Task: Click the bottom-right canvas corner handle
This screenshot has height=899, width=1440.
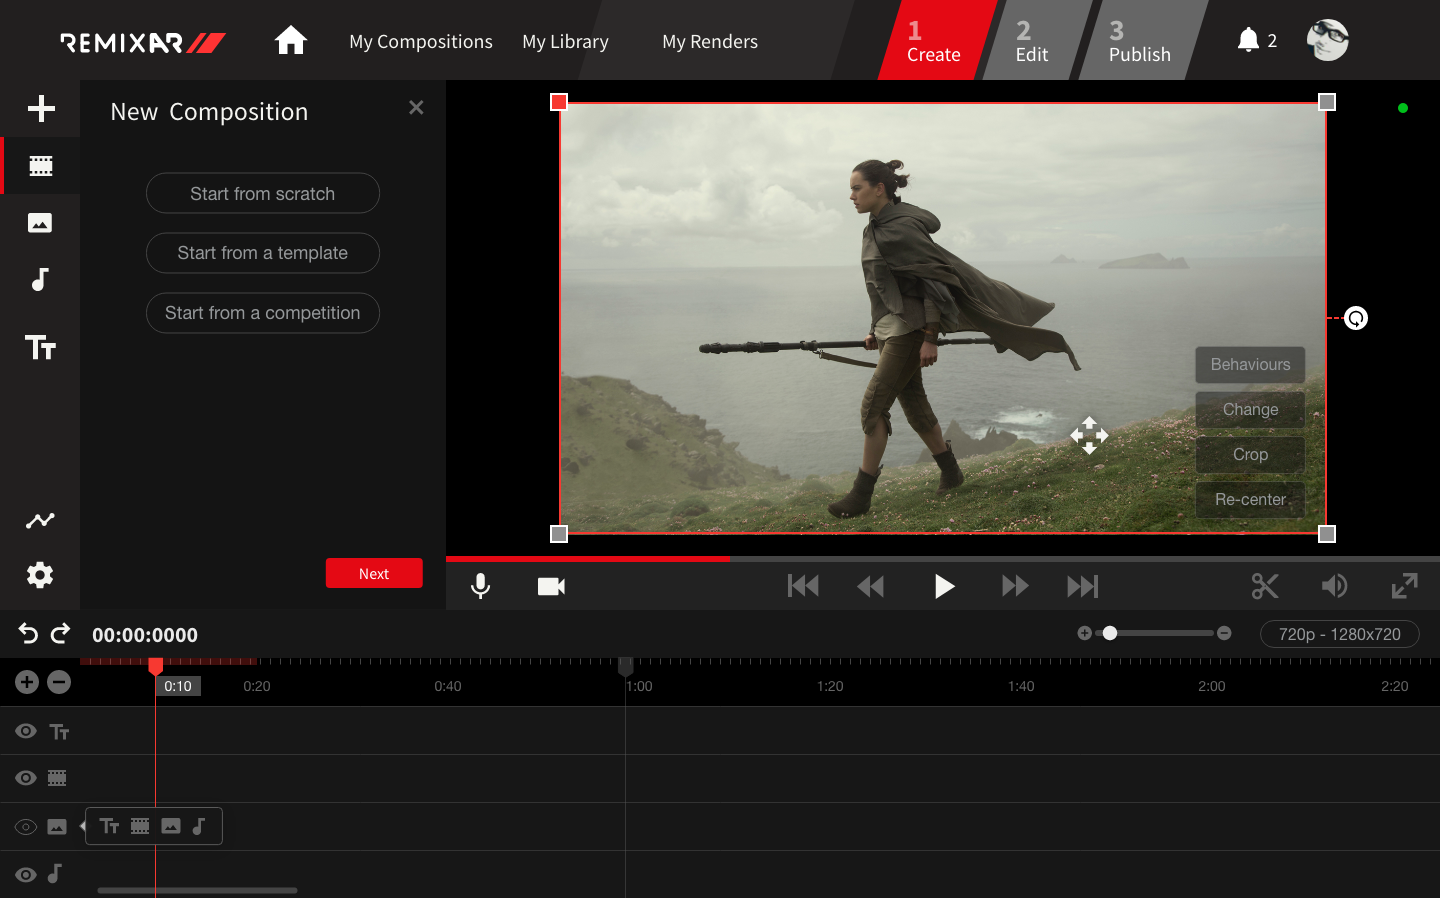Action: point(1327,534)
